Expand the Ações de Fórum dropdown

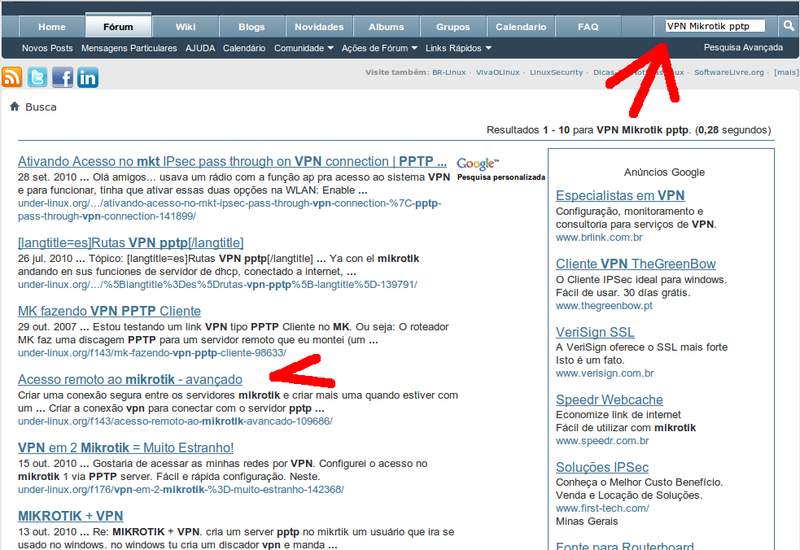[x=380, y=48]
